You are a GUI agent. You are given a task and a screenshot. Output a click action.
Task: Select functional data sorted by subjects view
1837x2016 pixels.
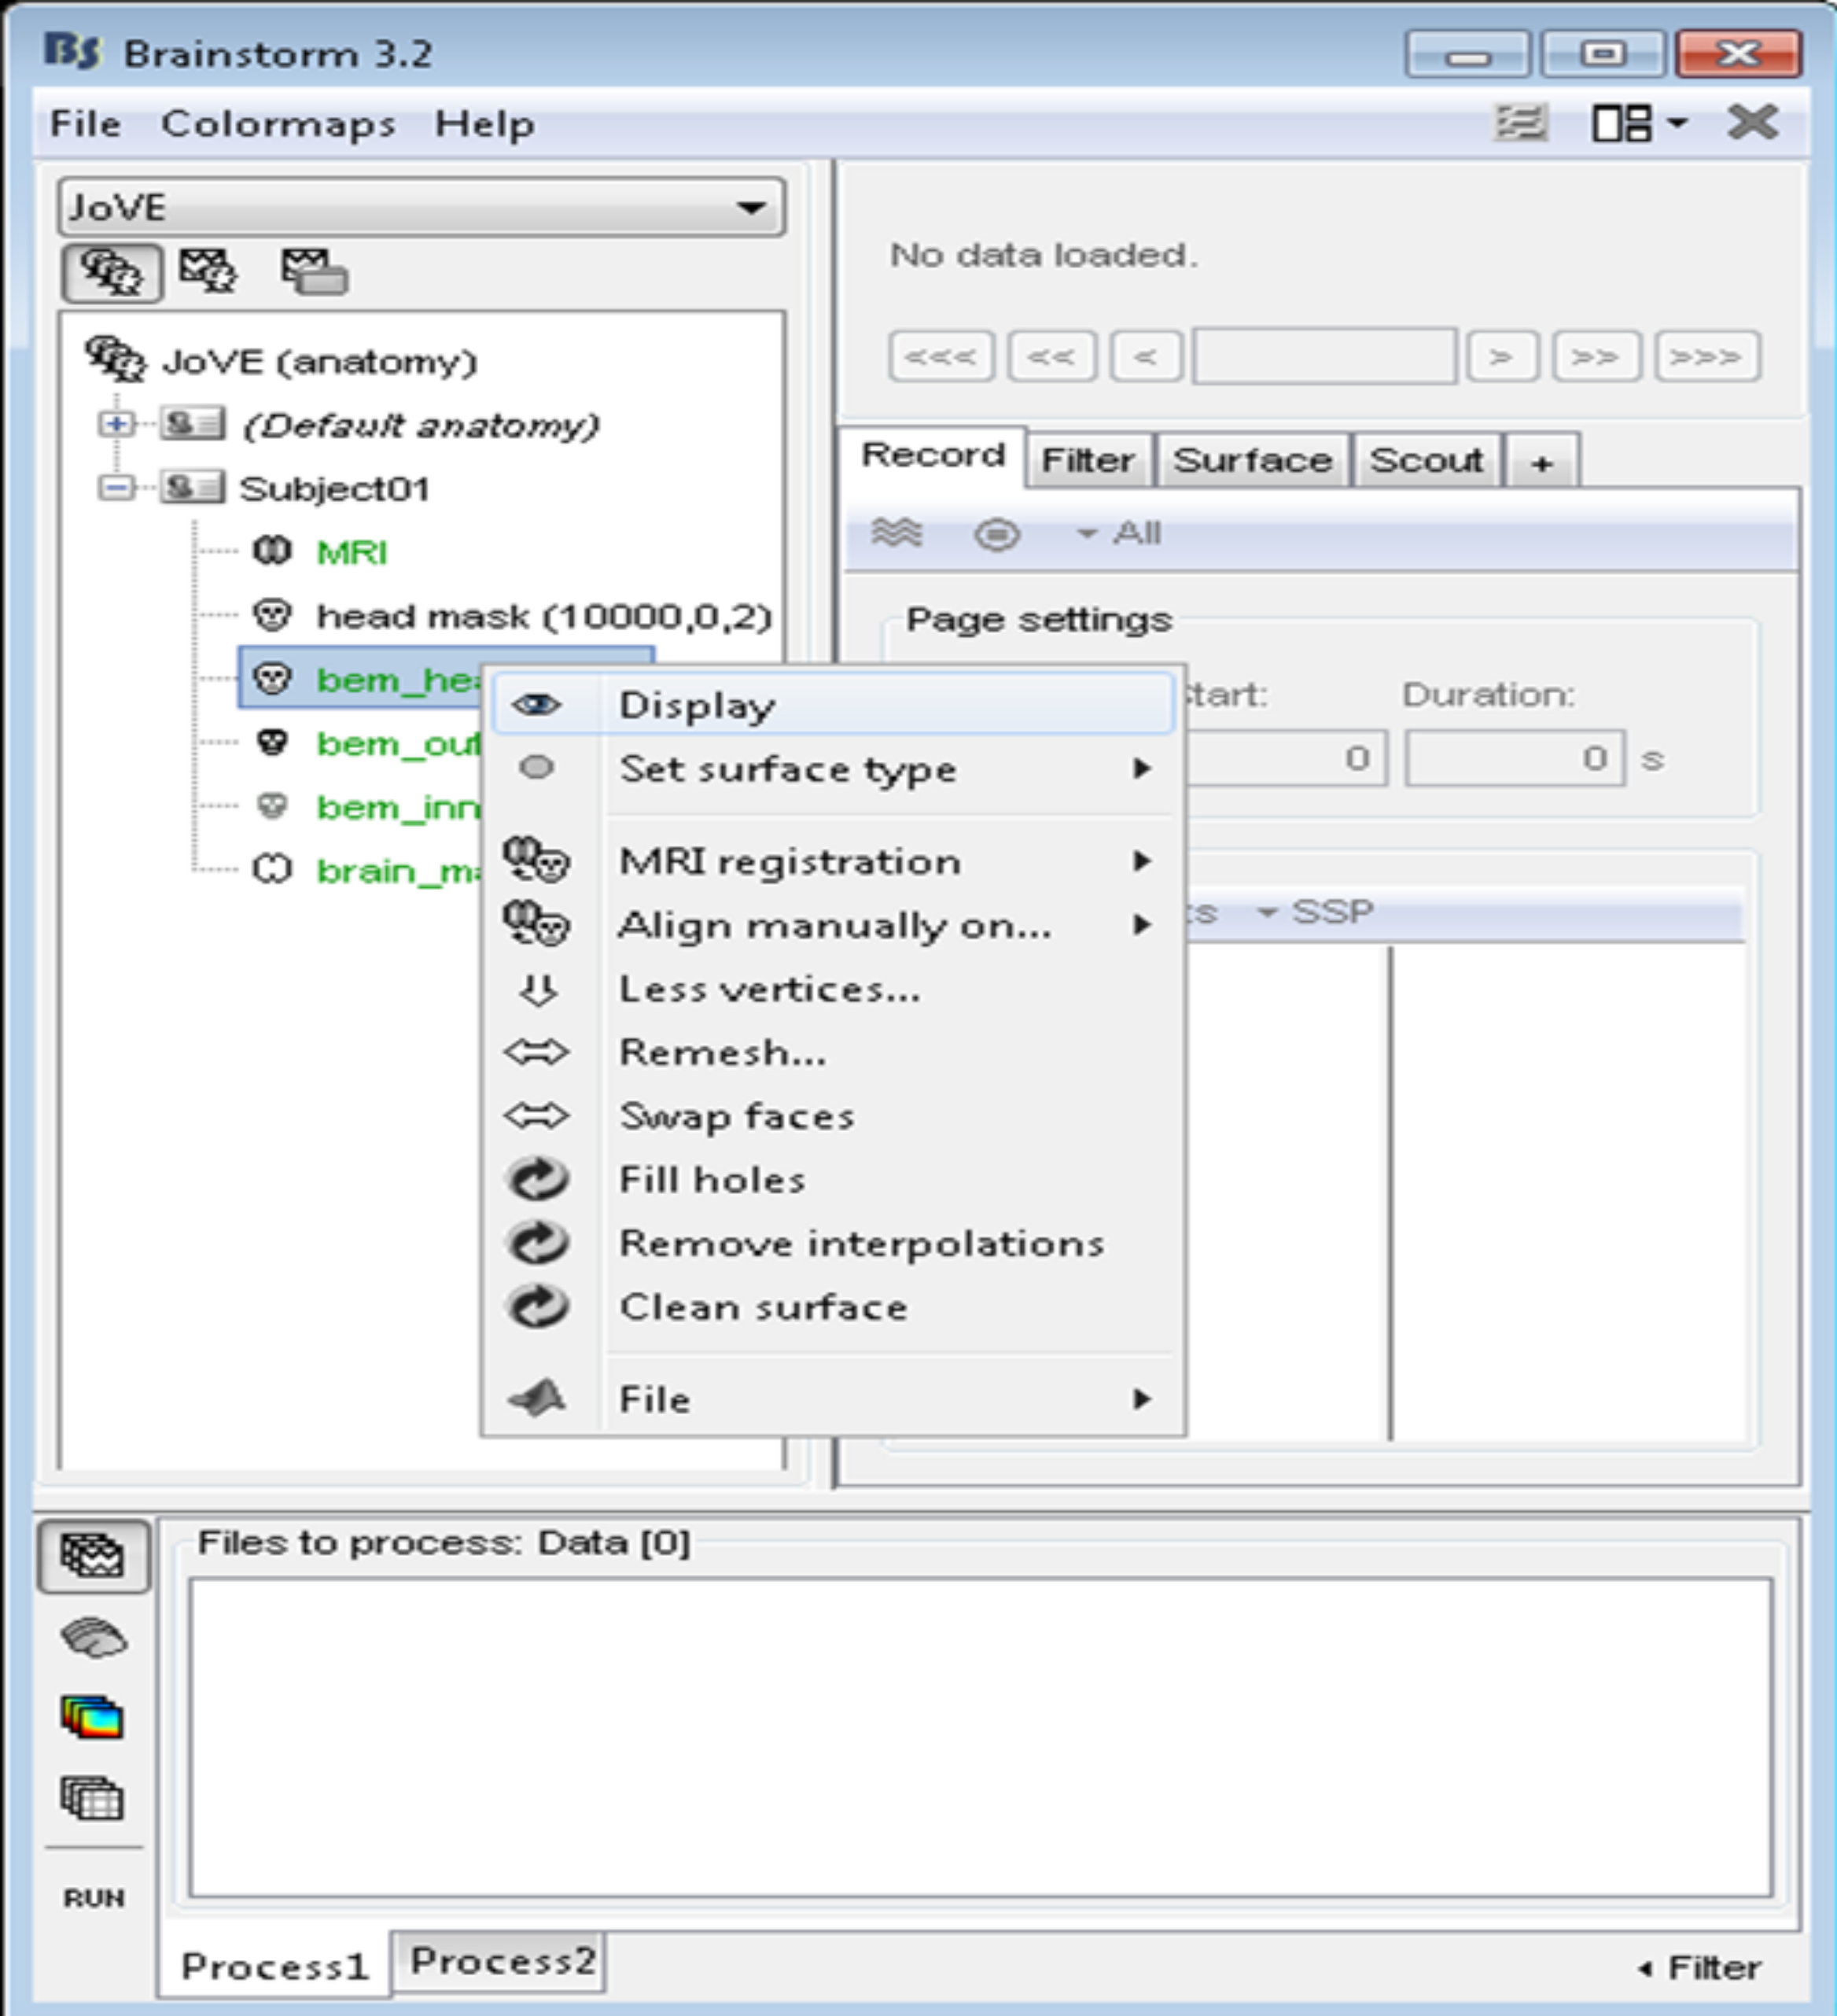click(208, 271)
